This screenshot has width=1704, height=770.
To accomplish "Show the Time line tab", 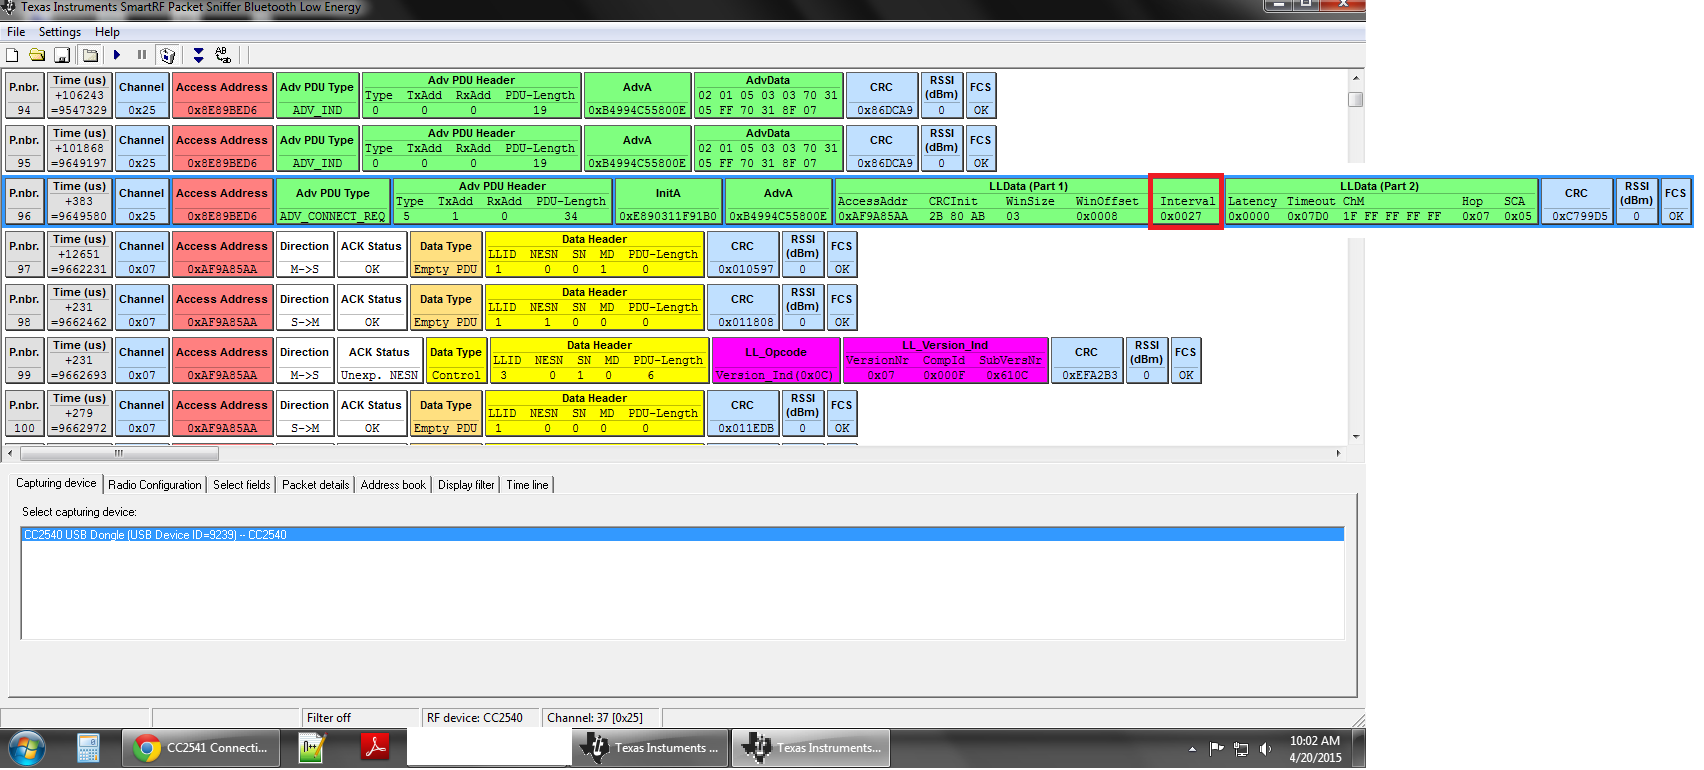I will pos(527,485).
